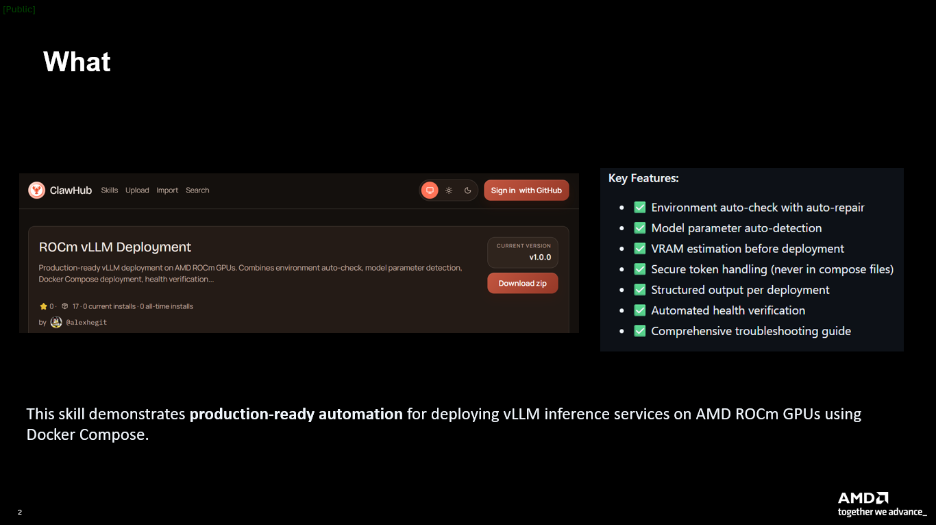Click the ROCm vLLM Deployment title
Viewport: 936px width, 525px height.
115,247
